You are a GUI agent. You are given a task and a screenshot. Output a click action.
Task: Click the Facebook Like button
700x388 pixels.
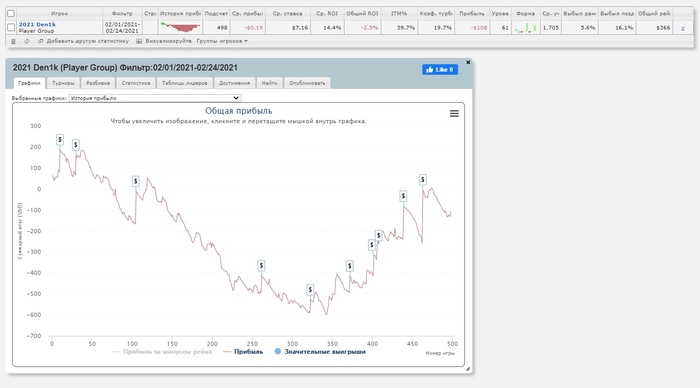point(440,70)
